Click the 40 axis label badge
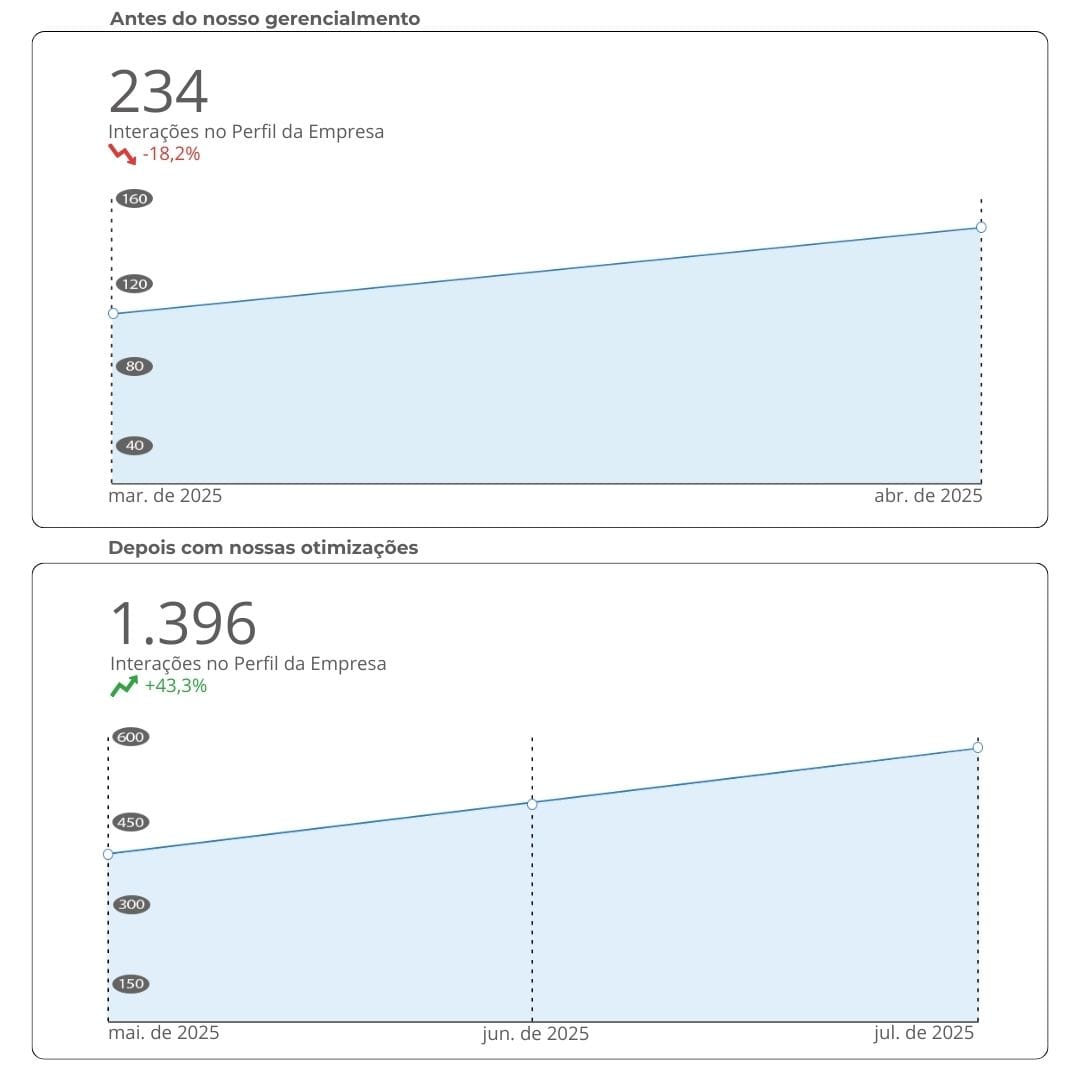The height and width of the screenshot is (1080, 1080). click(x=134, y=446)
